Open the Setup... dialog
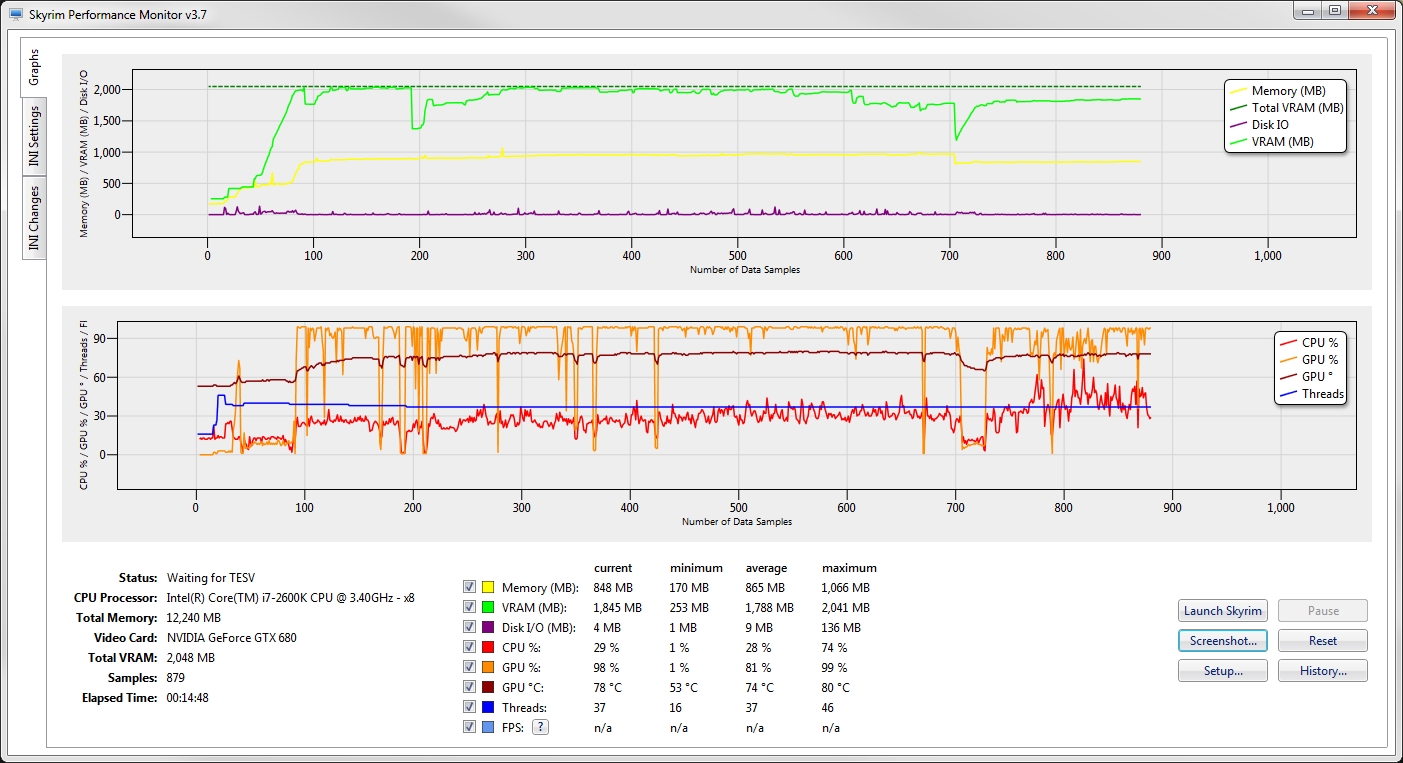 coord(1223,671)
